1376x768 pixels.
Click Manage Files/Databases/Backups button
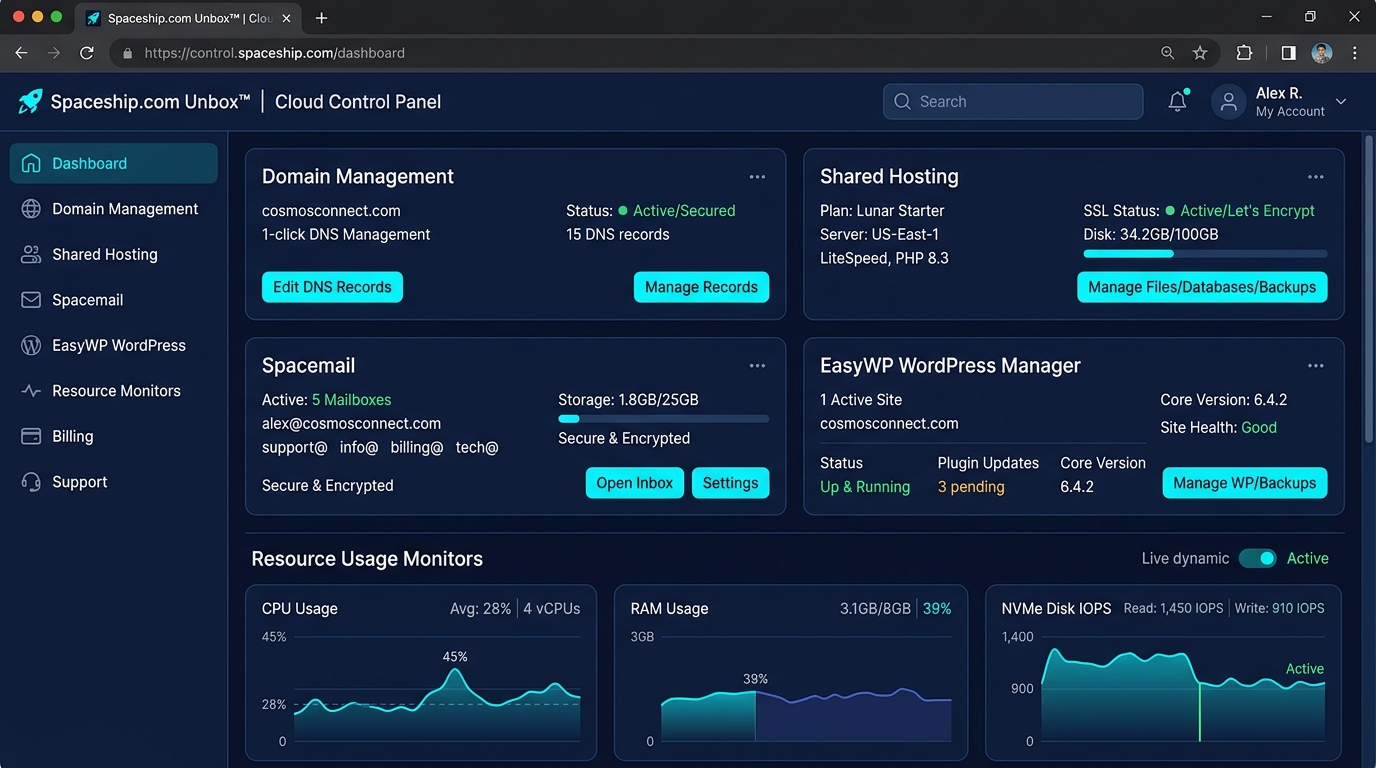(1202, 287)
